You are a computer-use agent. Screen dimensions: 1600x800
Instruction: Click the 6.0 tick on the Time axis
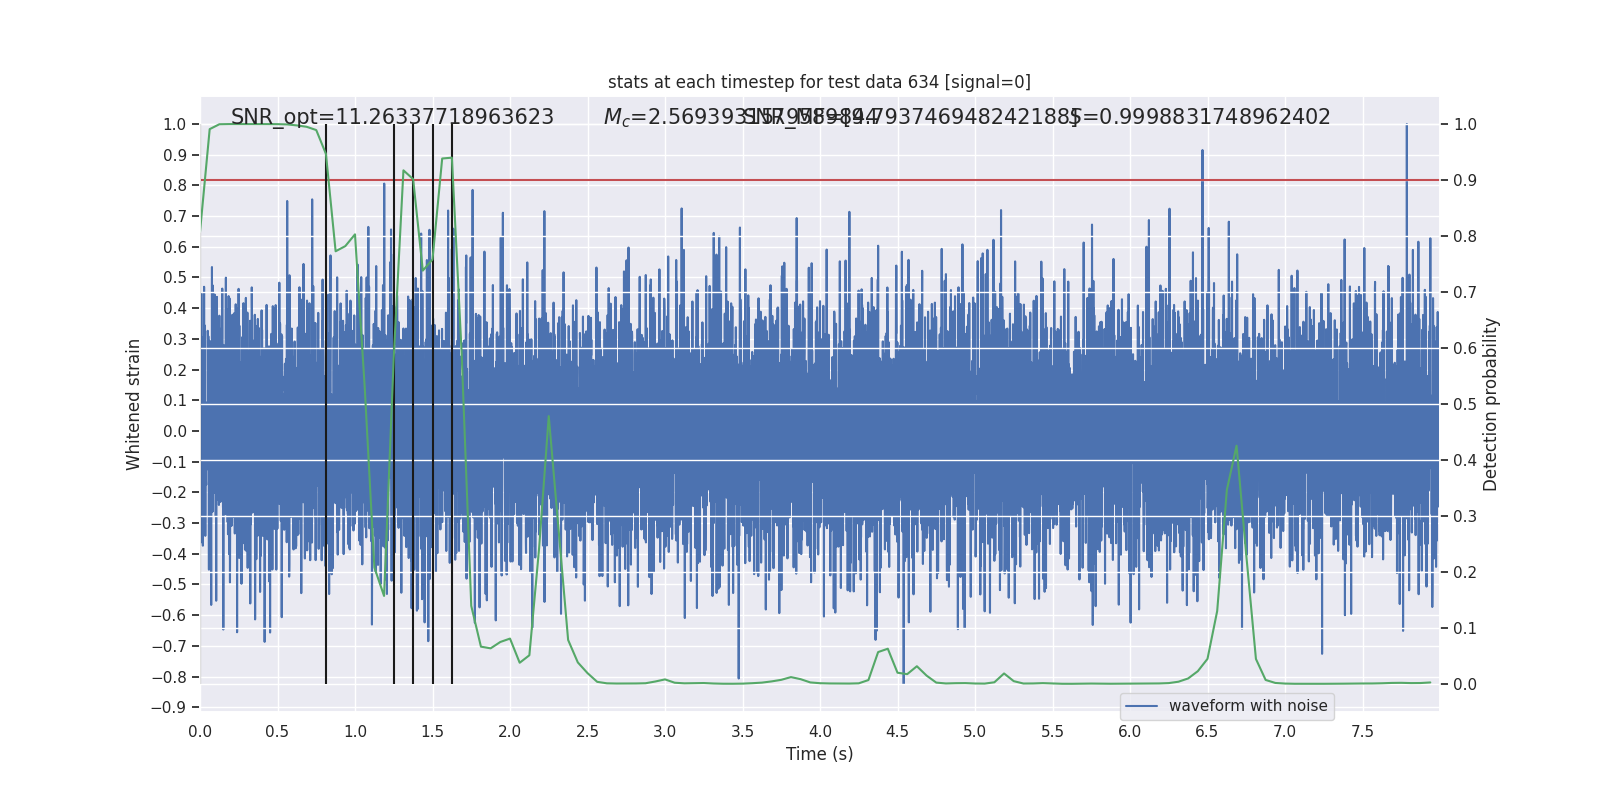point(1130,731)
